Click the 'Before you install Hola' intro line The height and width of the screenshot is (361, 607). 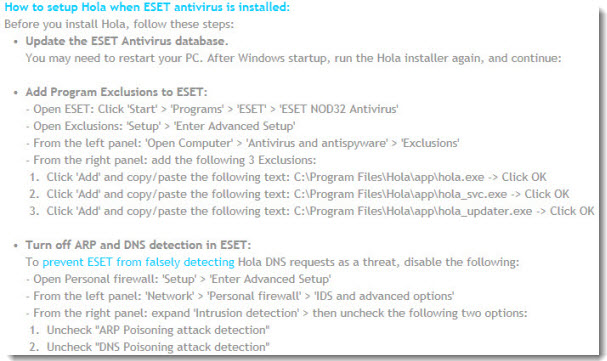119,24
